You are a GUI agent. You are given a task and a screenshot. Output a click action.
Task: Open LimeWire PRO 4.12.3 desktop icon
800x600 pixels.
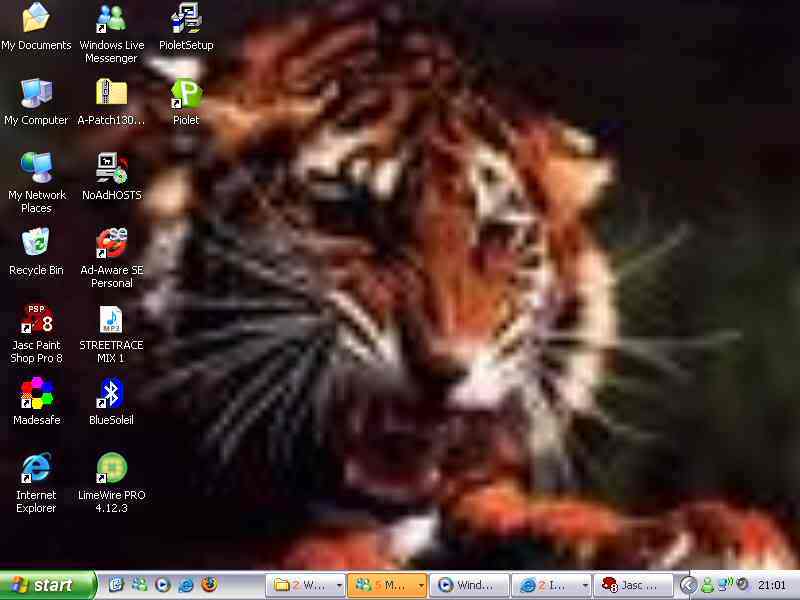tap(111, 469)
